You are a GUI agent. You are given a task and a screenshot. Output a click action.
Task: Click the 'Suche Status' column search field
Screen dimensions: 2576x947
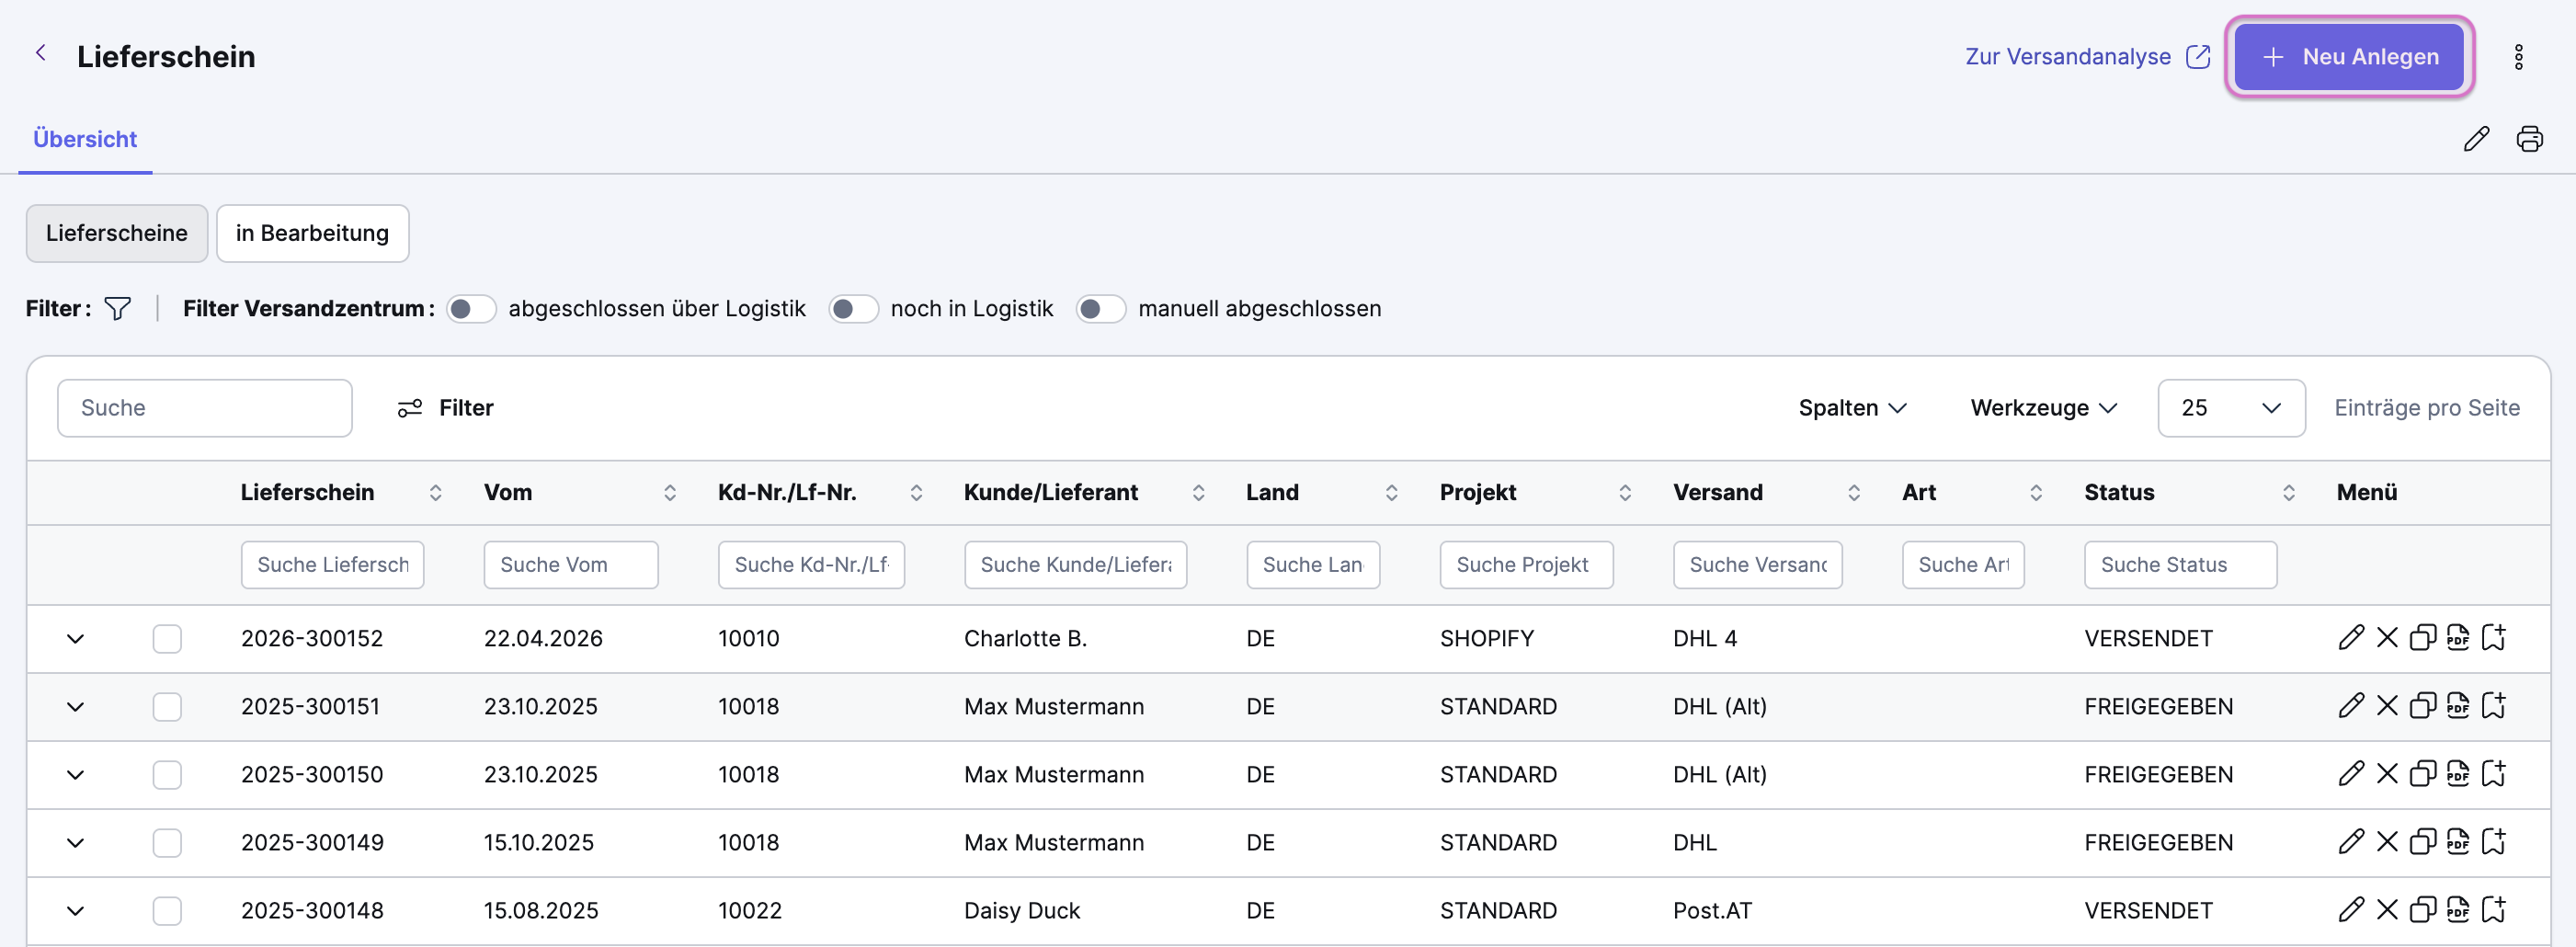tap(2180, 565)
